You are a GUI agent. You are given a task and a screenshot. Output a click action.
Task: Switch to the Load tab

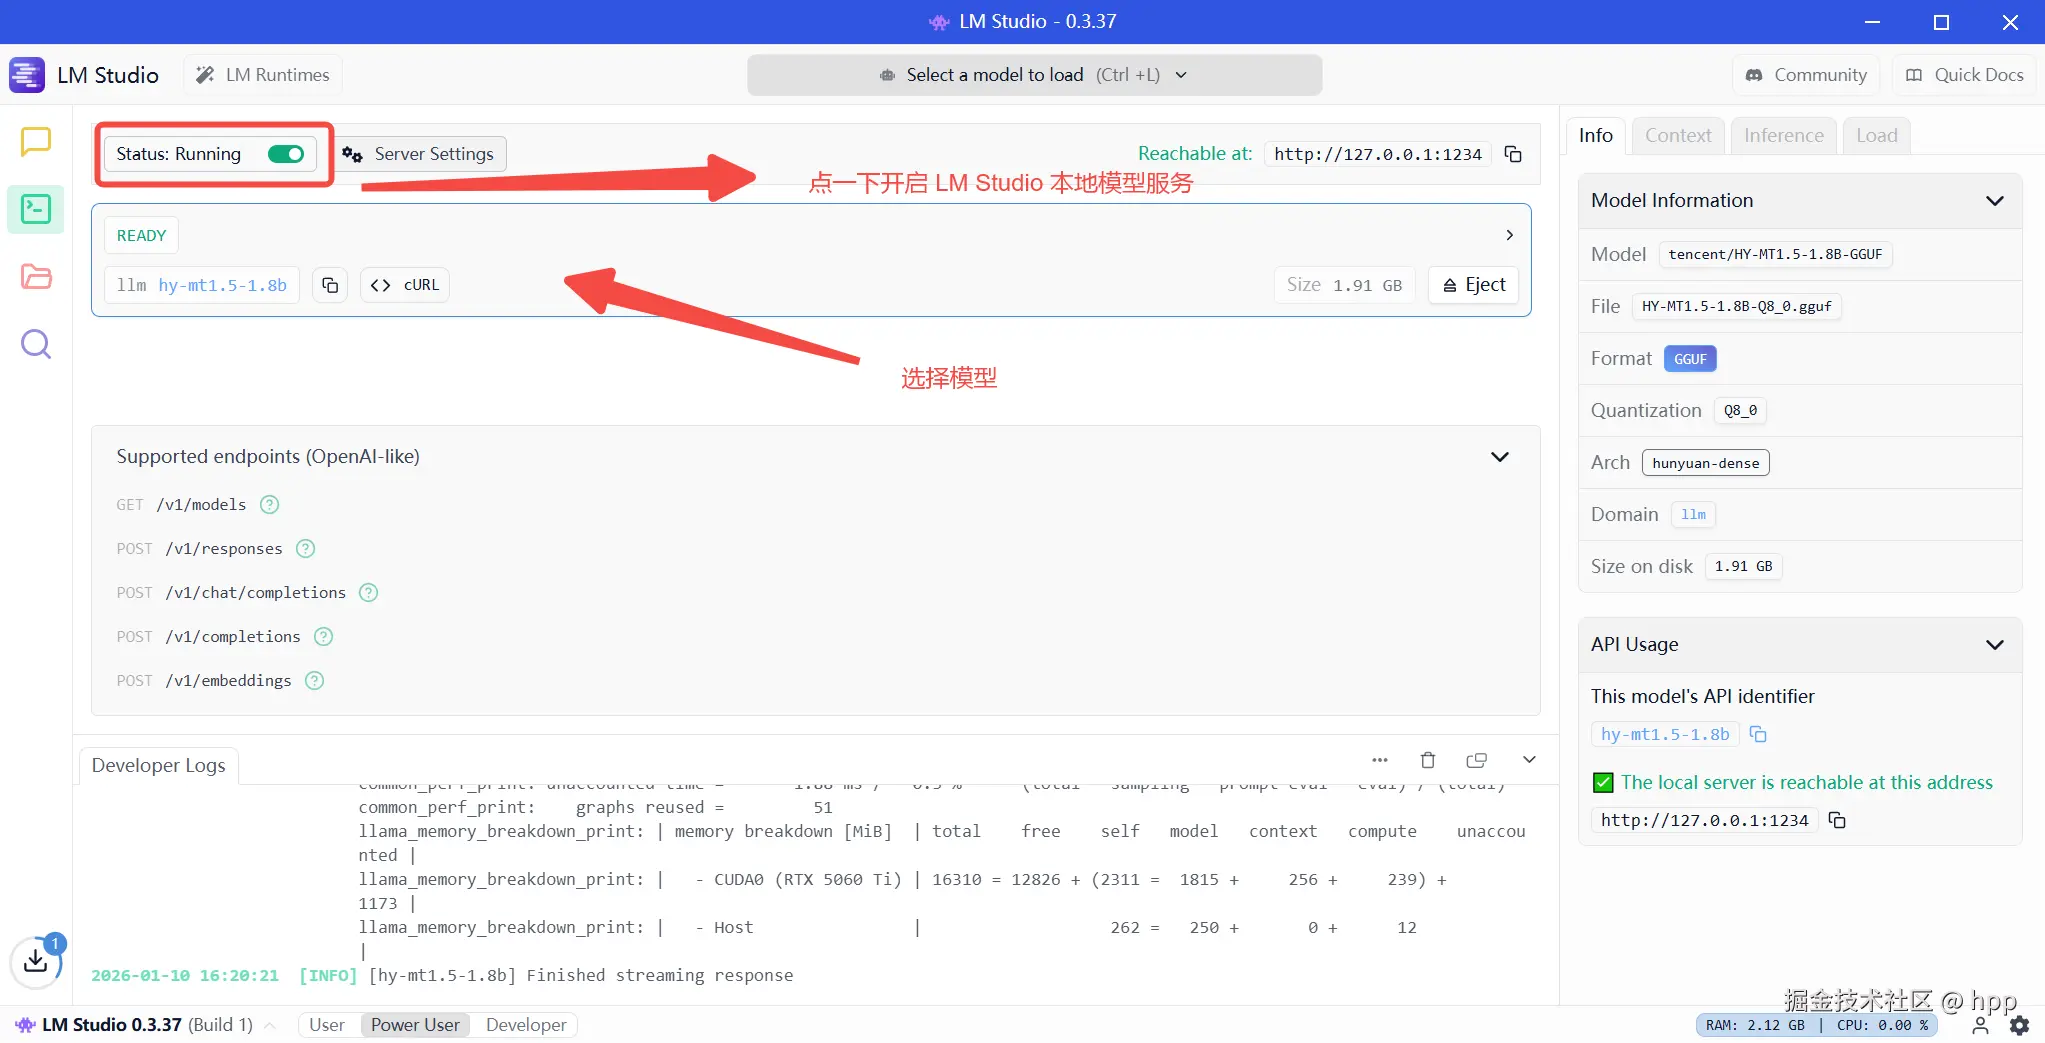[1876, 136]
